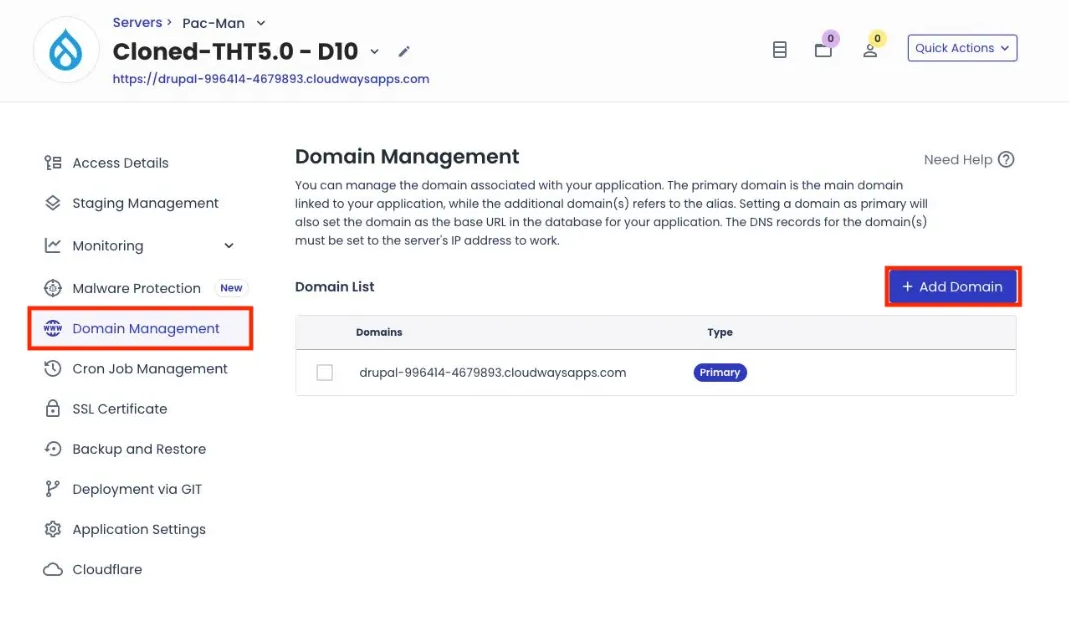The image size is (1069, 620).
Task: Click the Drupal application logo icon
Action: 66,50
